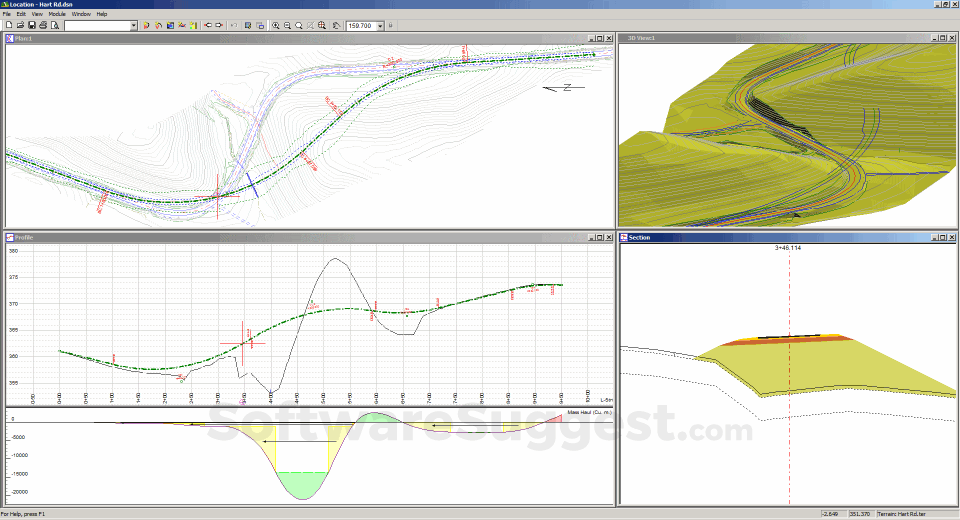Click the left arrow station icon
Screen dimensions: 960x520
pyautogui.click(x=208, y=25)
